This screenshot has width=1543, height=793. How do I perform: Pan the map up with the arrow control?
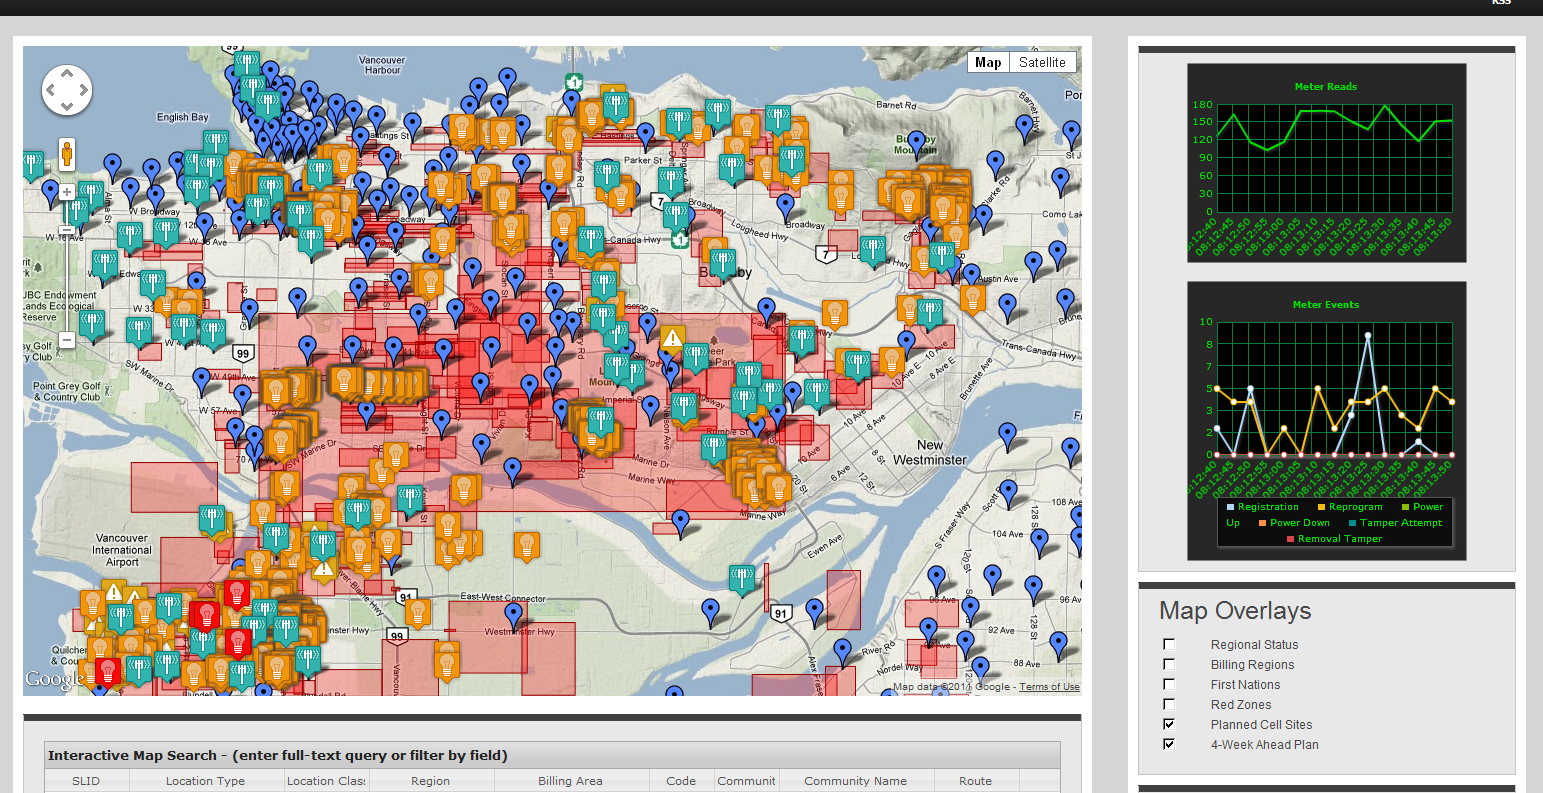pyautogui.click(x=67, y=75)
